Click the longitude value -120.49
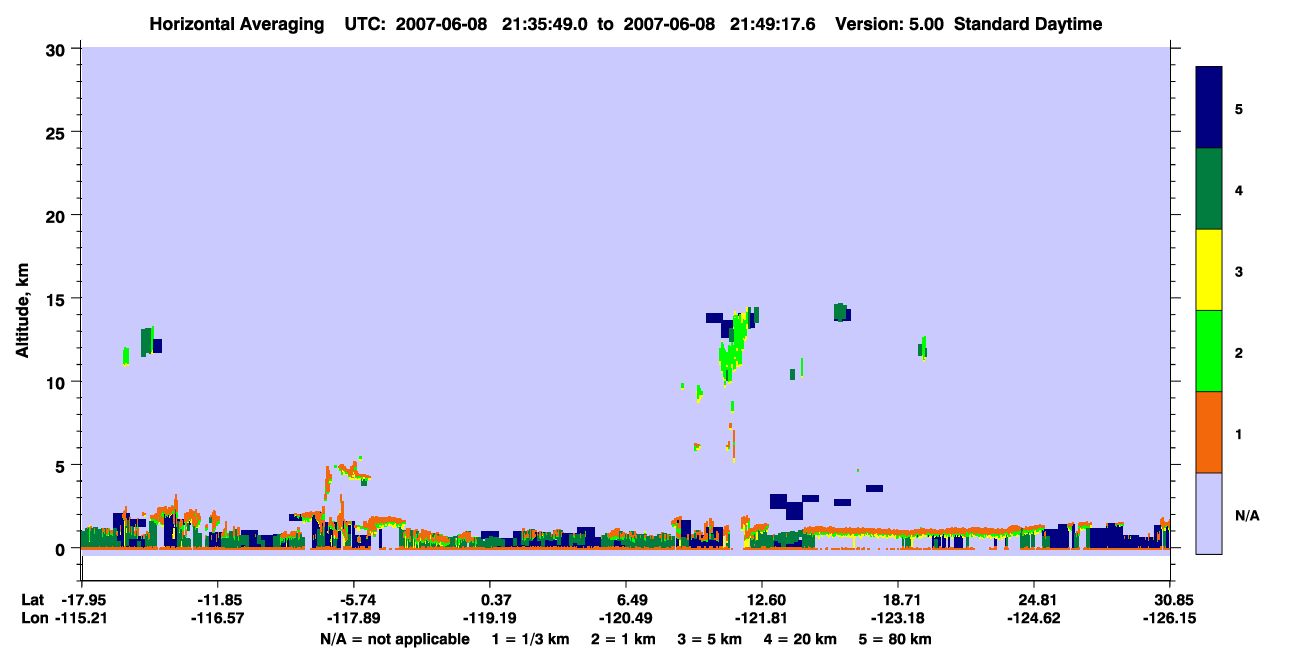The width and height of the screenshot is (1300, 667). click(626, 619)
